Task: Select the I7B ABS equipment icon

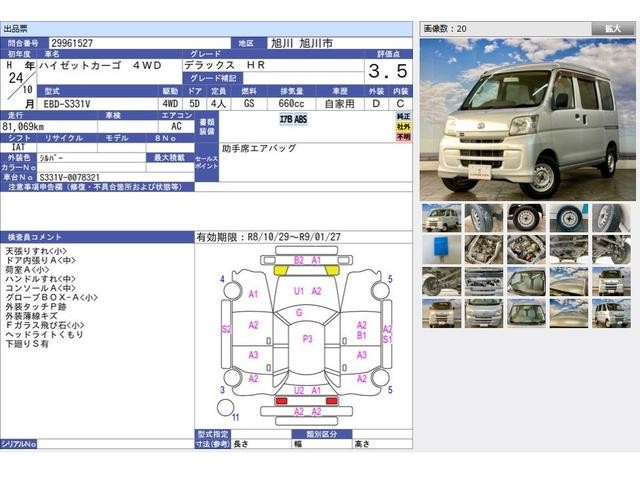Action: (293, 119)
